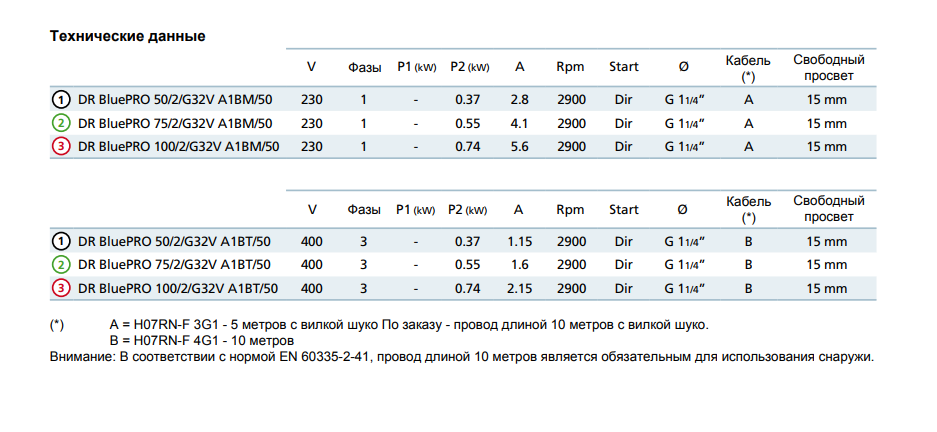Click the Внимание warning note line
This screenshot has height=432, width=937.
click(x=461, y=356)
